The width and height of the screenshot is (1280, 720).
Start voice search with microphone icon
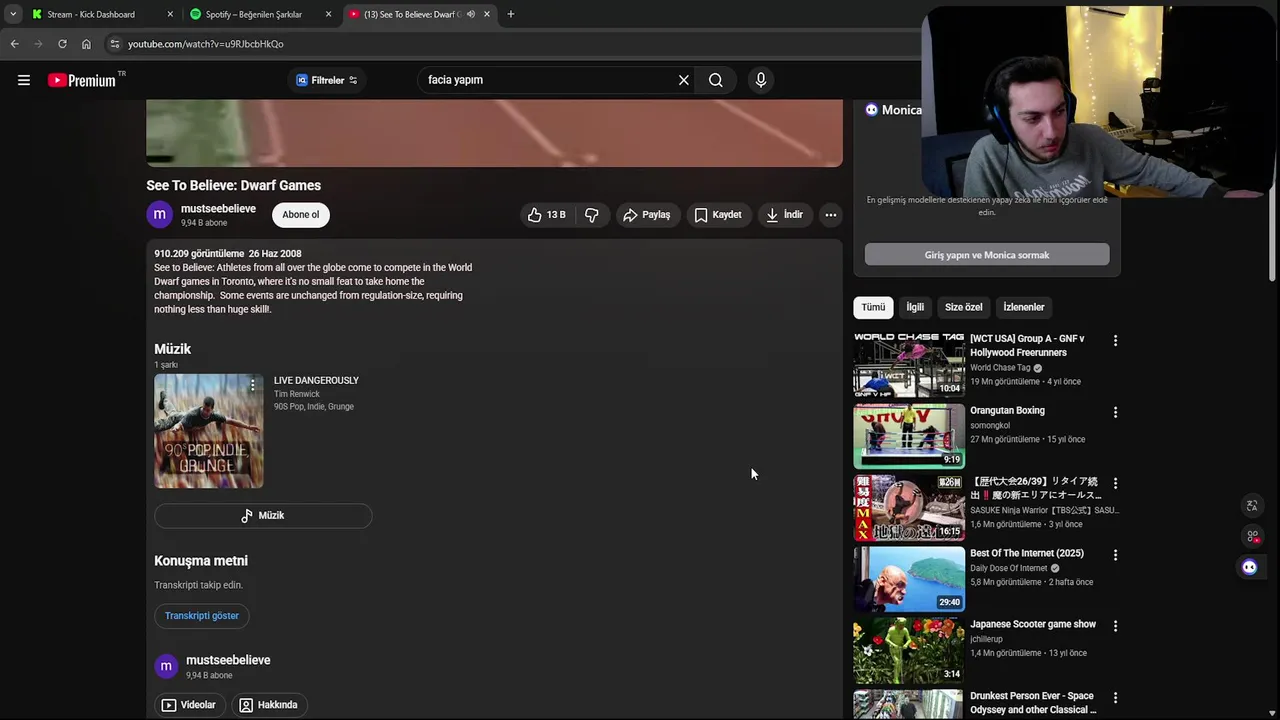pyautogui.click(x=761, y=80)
